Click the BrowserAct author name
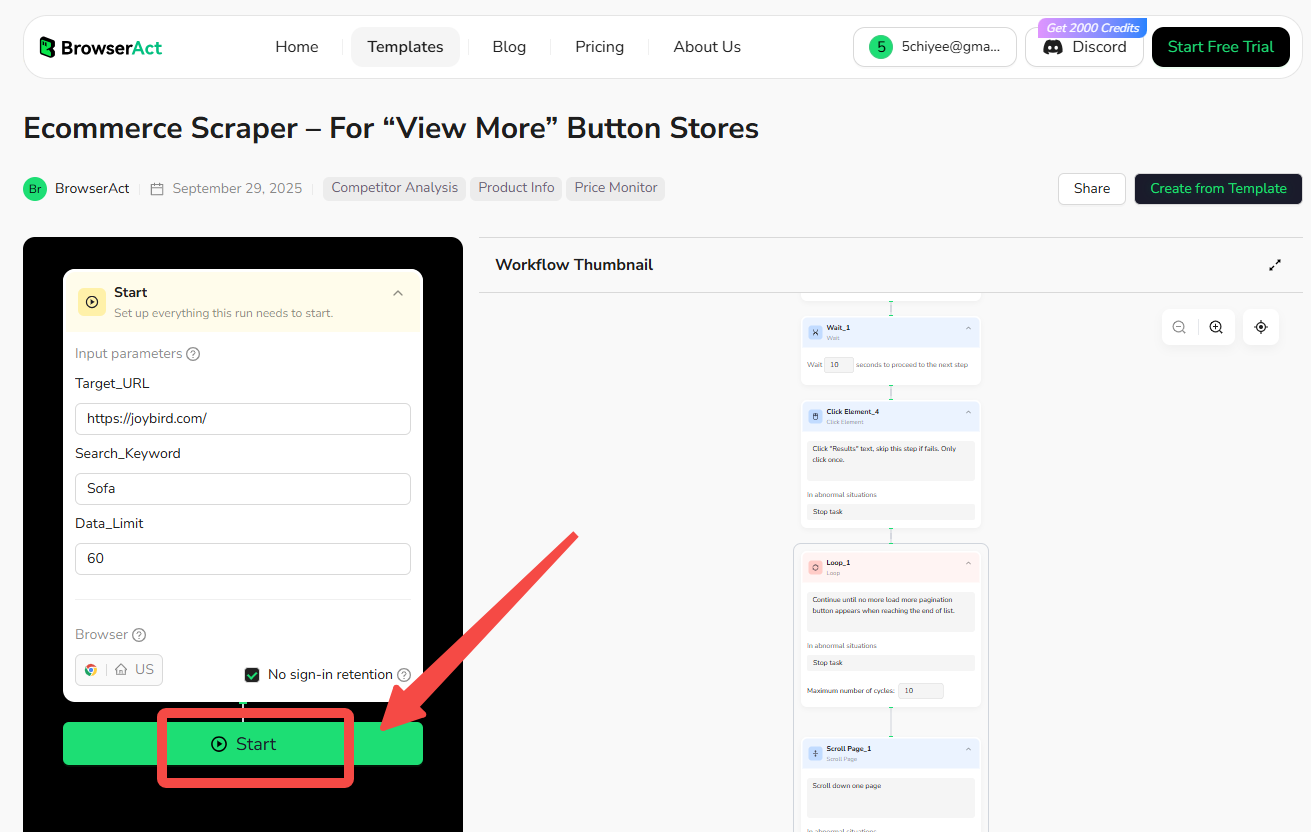This screenshot has height=832, width=1311. (92, 188)
